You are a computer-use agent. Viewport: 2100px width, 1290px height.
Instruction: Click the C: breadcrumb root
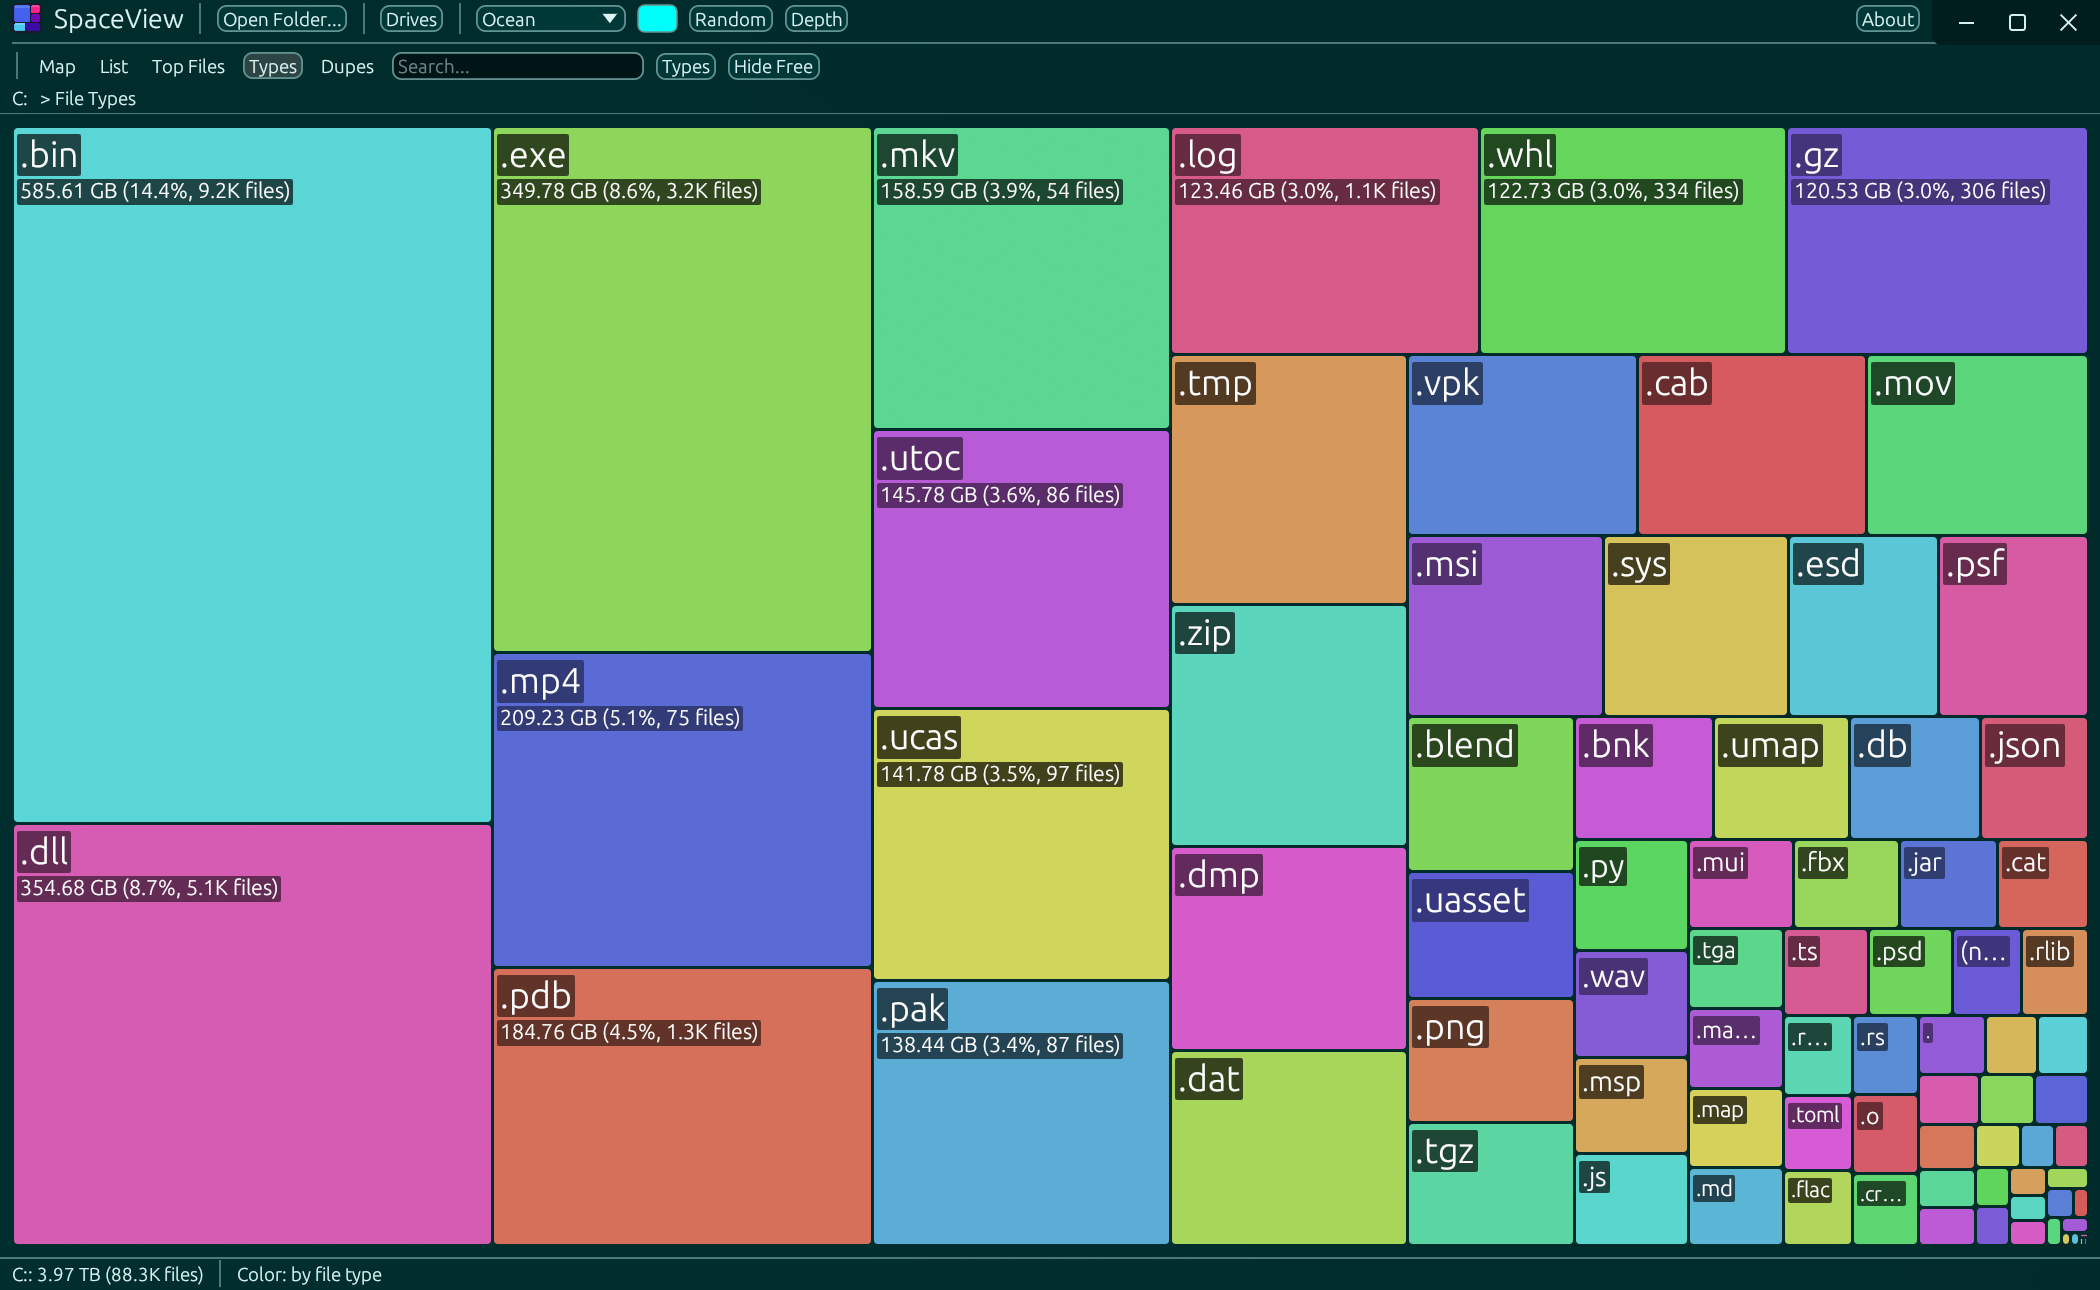pos(19,98)
